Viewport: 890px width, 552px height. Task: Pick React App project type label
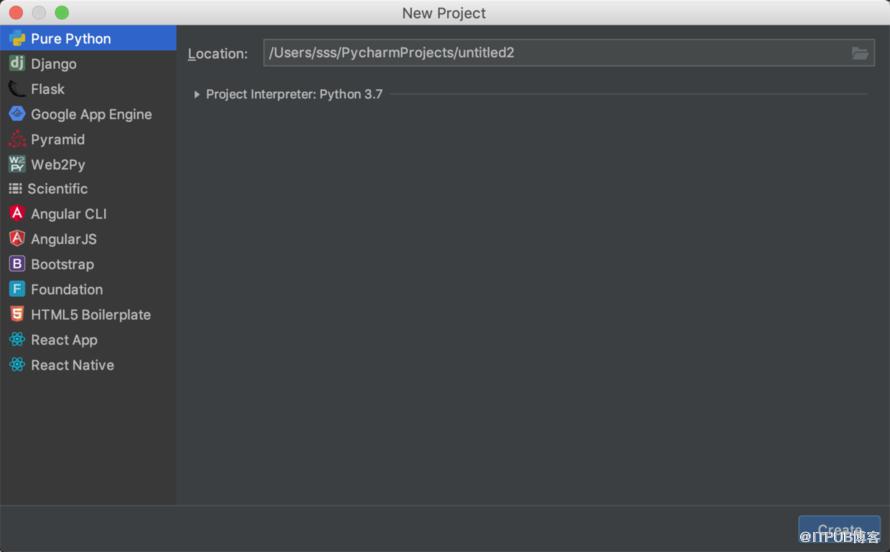64,340
